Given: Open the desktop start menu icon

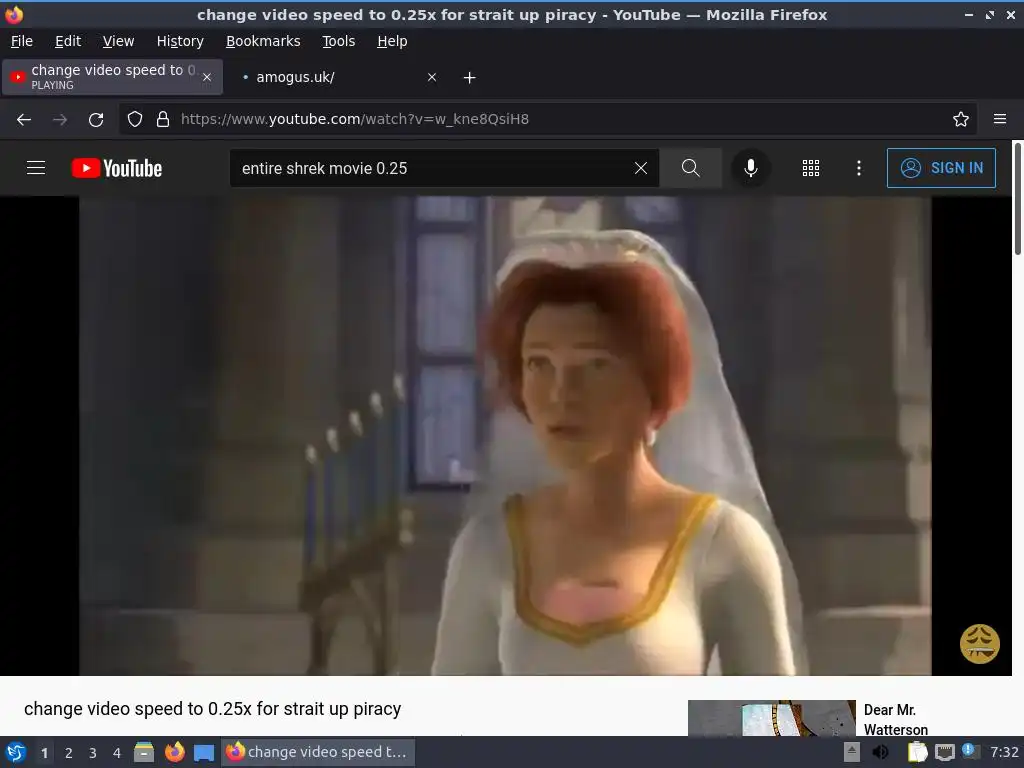Looking at the screenshot, I should [16, 752].
